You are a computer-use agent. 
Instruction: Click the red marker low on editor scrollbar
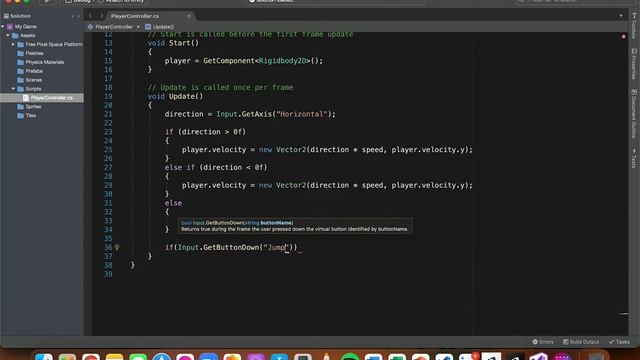tap(623, 313)
